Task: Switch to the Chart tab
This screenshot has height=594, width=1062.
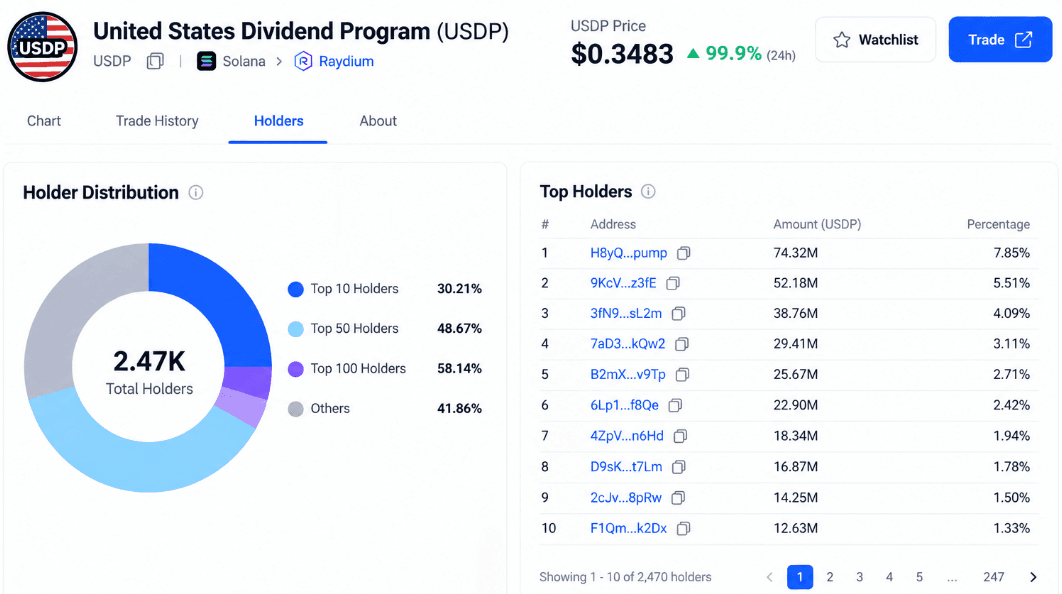Action: coord(44,121)
